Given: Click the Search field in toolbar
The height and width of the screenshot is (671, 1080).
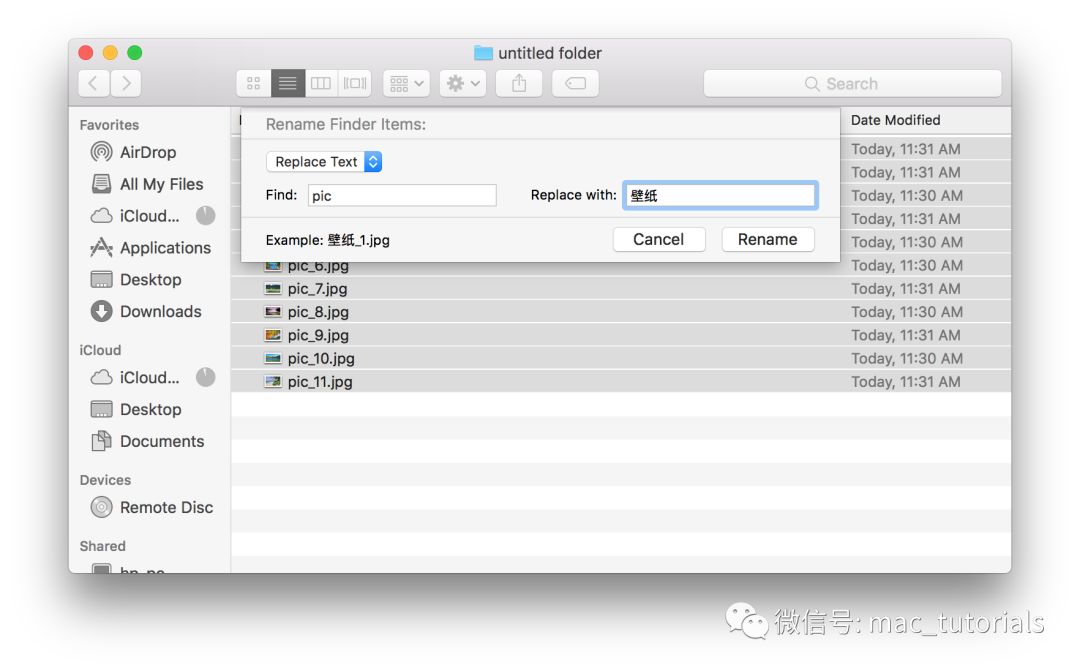Looking at the screenshot, I should point(852,84).
